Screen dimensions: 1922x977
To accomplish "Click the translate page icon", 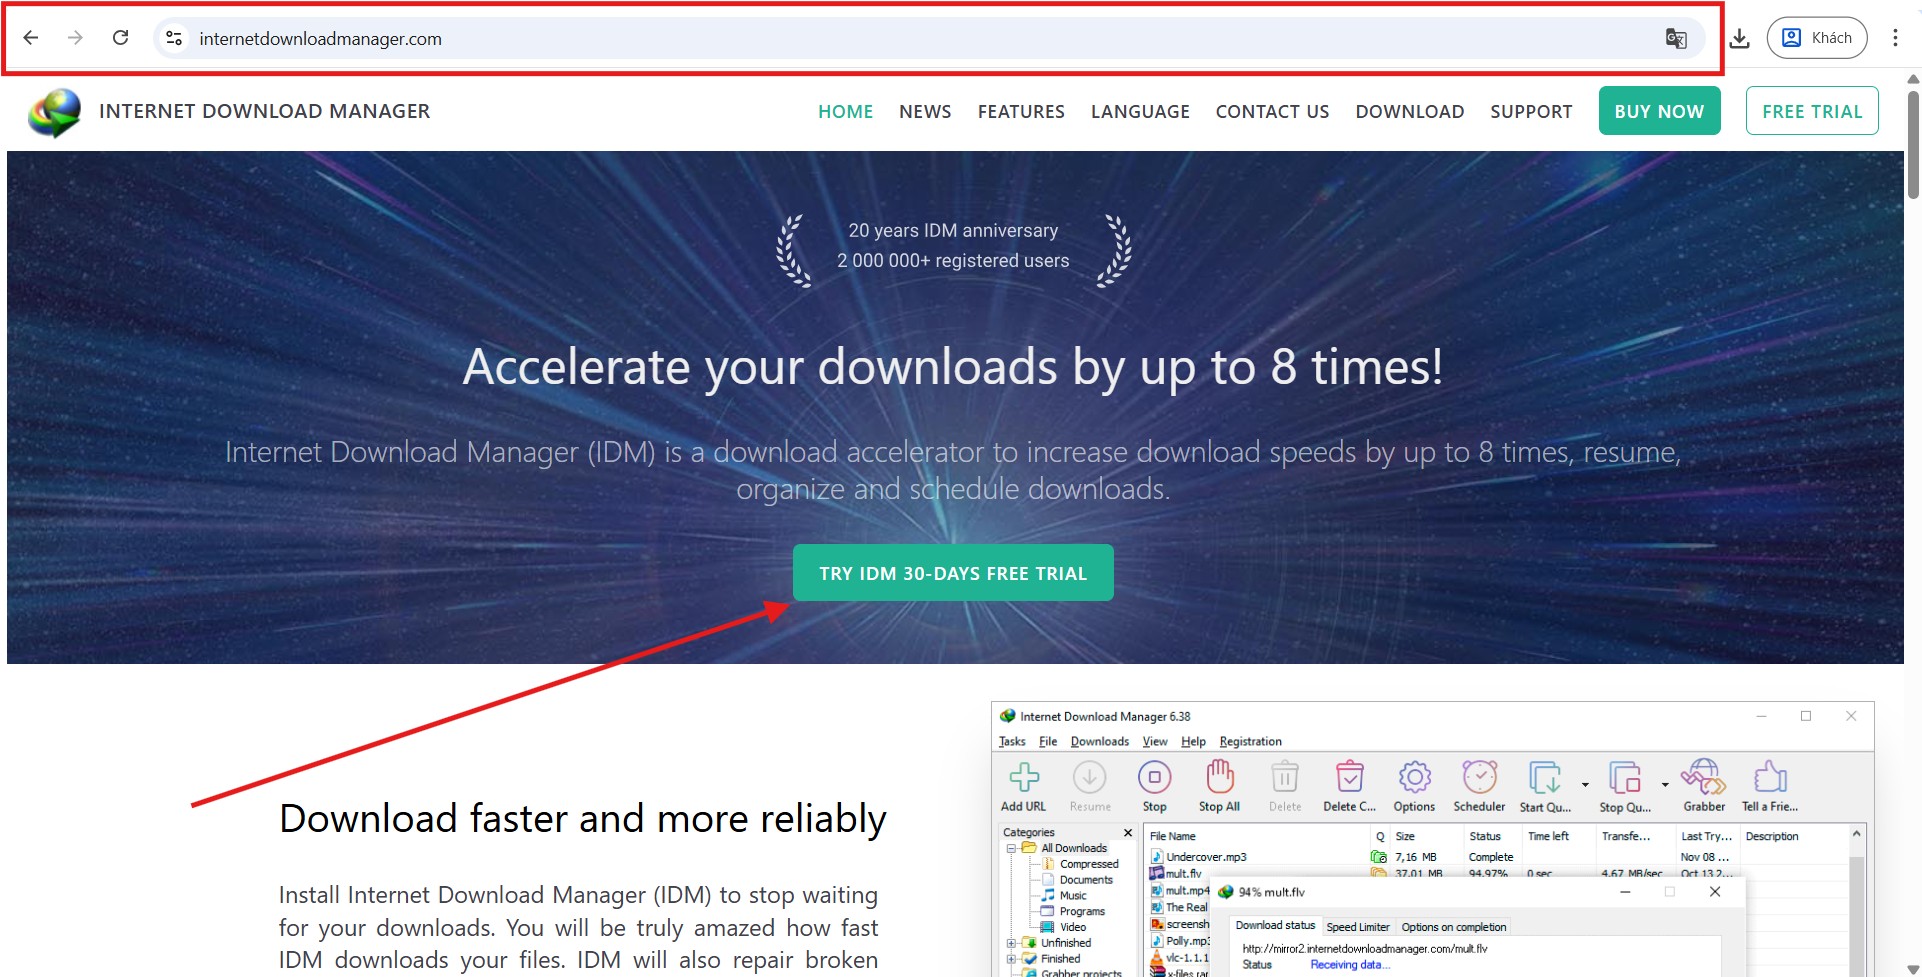I will 1676,38.
